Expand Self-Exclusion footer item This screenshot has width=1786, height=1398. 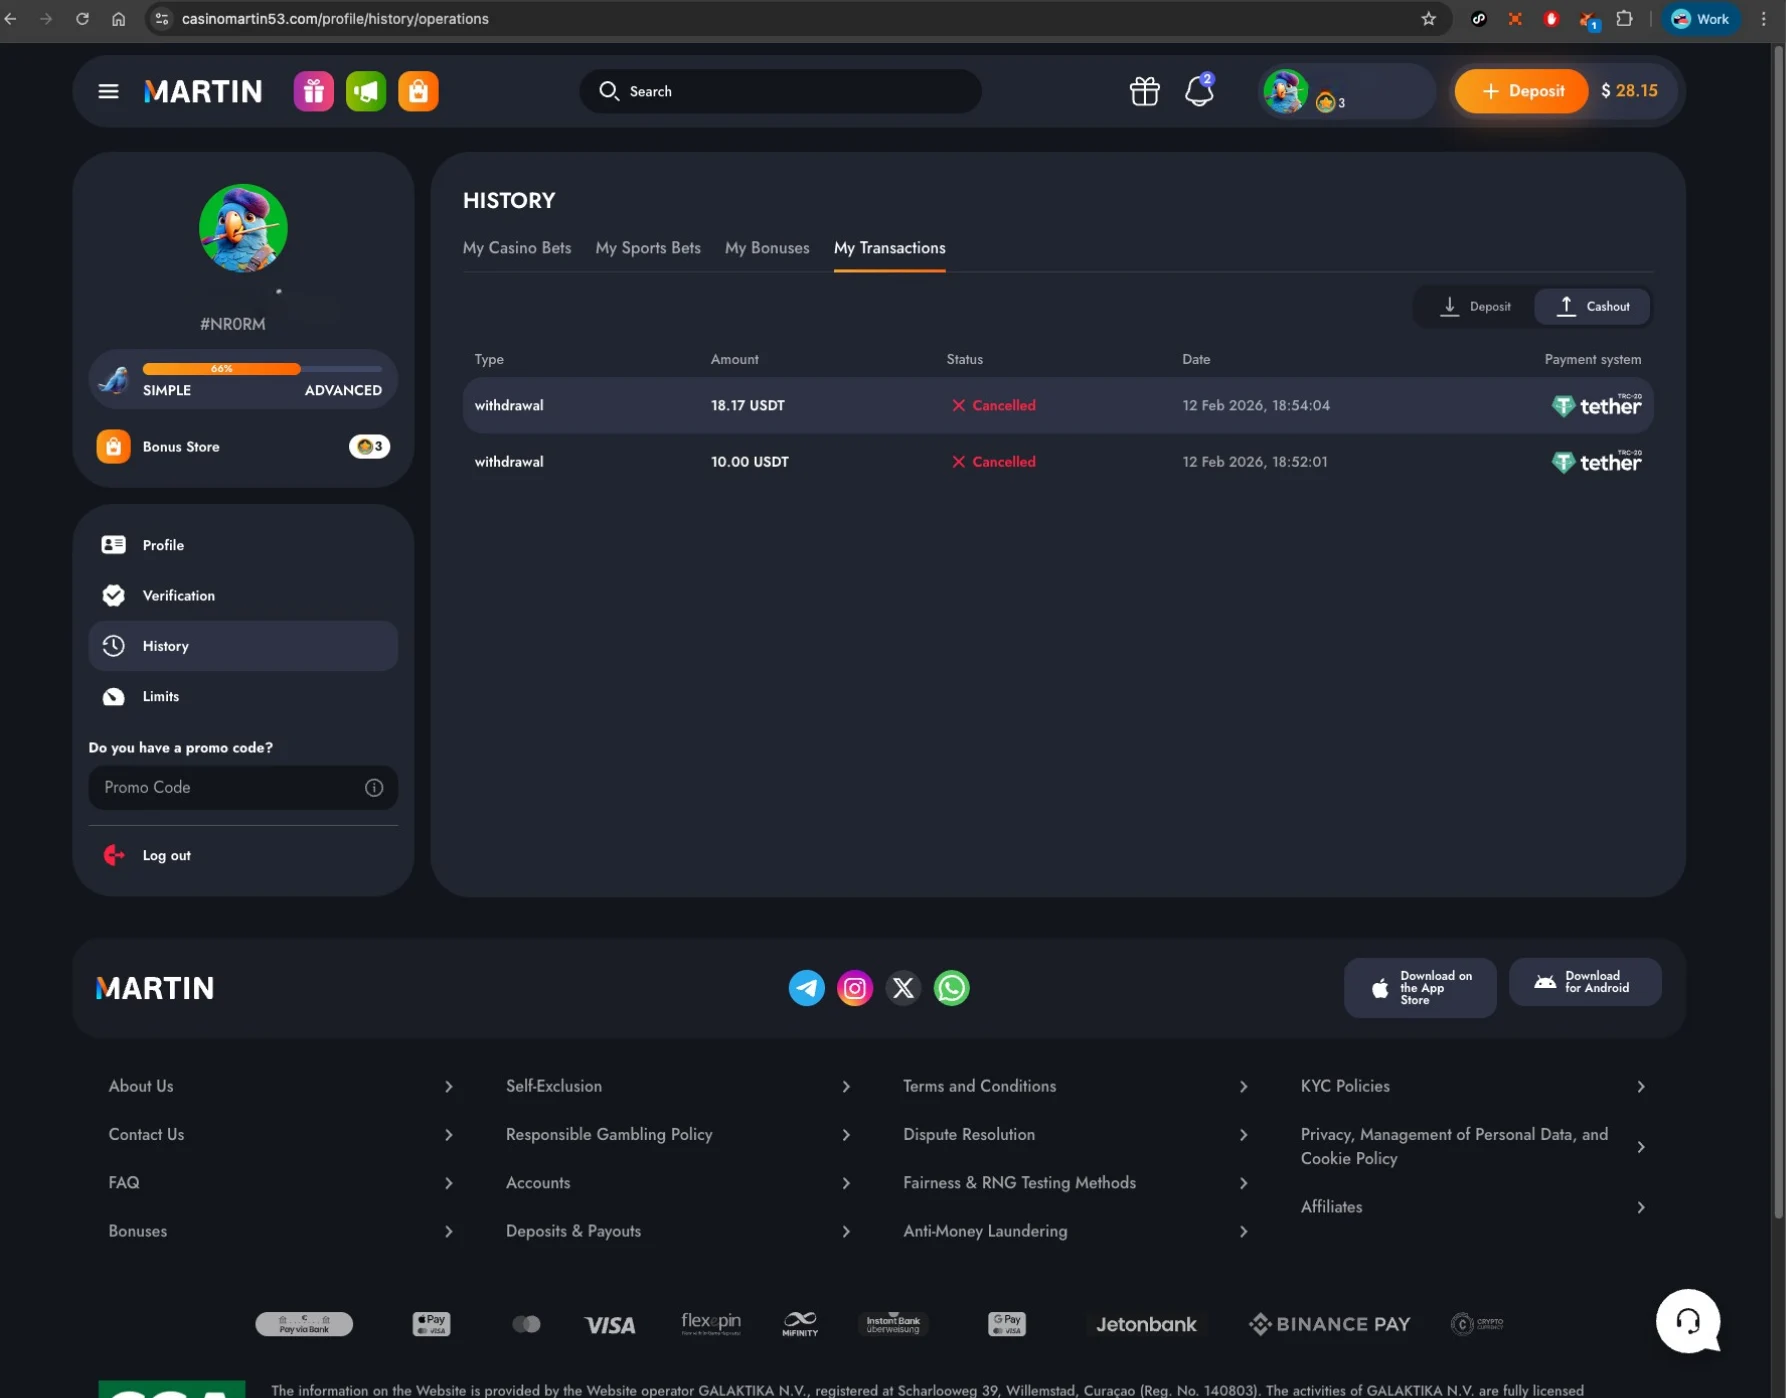pos(678,1087)
